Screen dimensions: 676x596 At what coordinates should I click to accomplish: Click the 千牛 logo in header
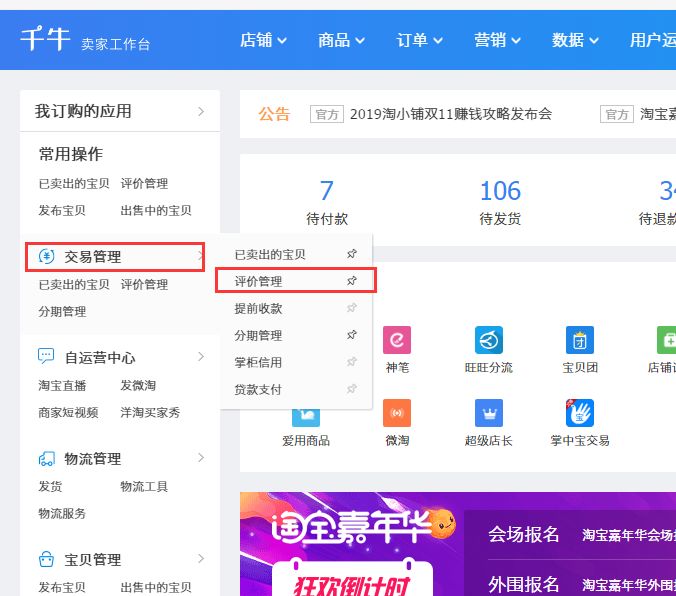pos(45,39)
